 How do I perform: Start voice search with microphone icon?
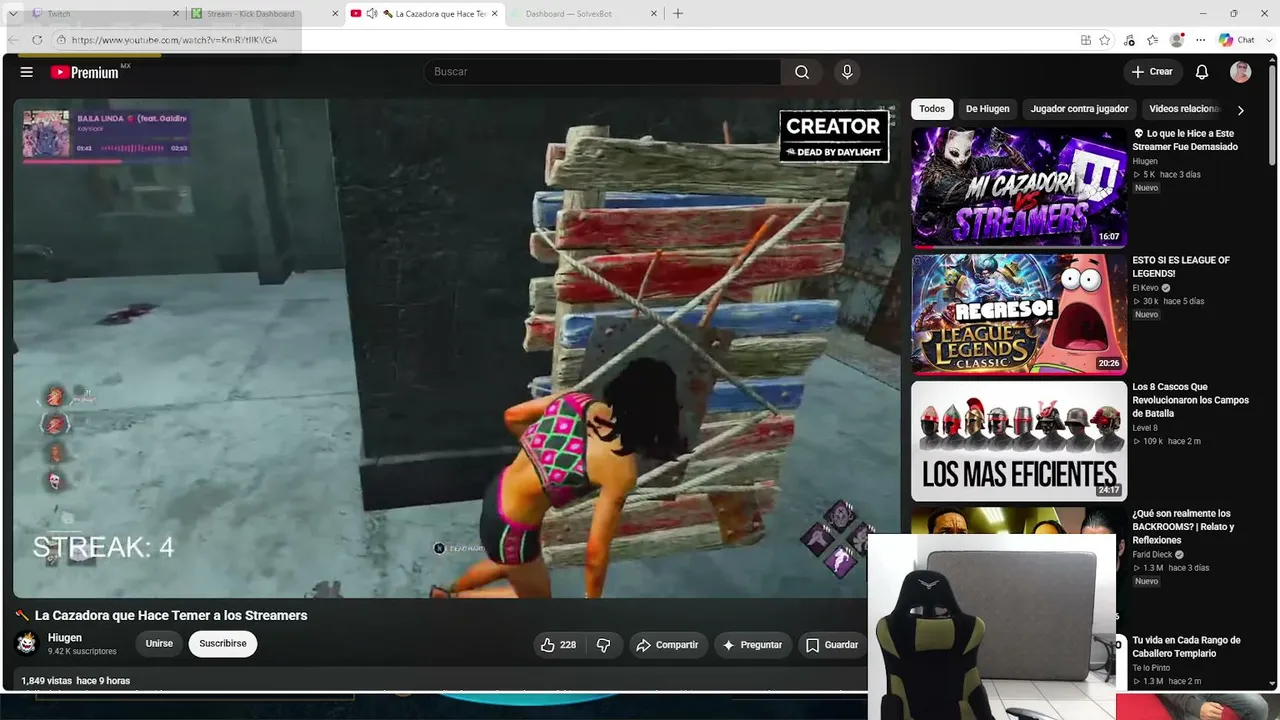847,72
